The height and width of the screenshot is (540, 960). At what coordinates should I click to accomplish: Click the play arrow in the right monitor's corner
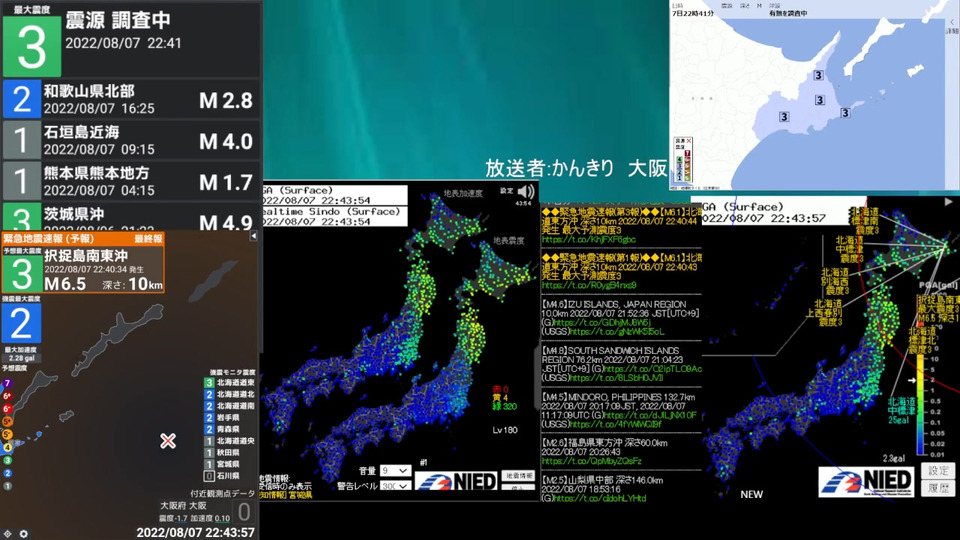coord(948,201)
